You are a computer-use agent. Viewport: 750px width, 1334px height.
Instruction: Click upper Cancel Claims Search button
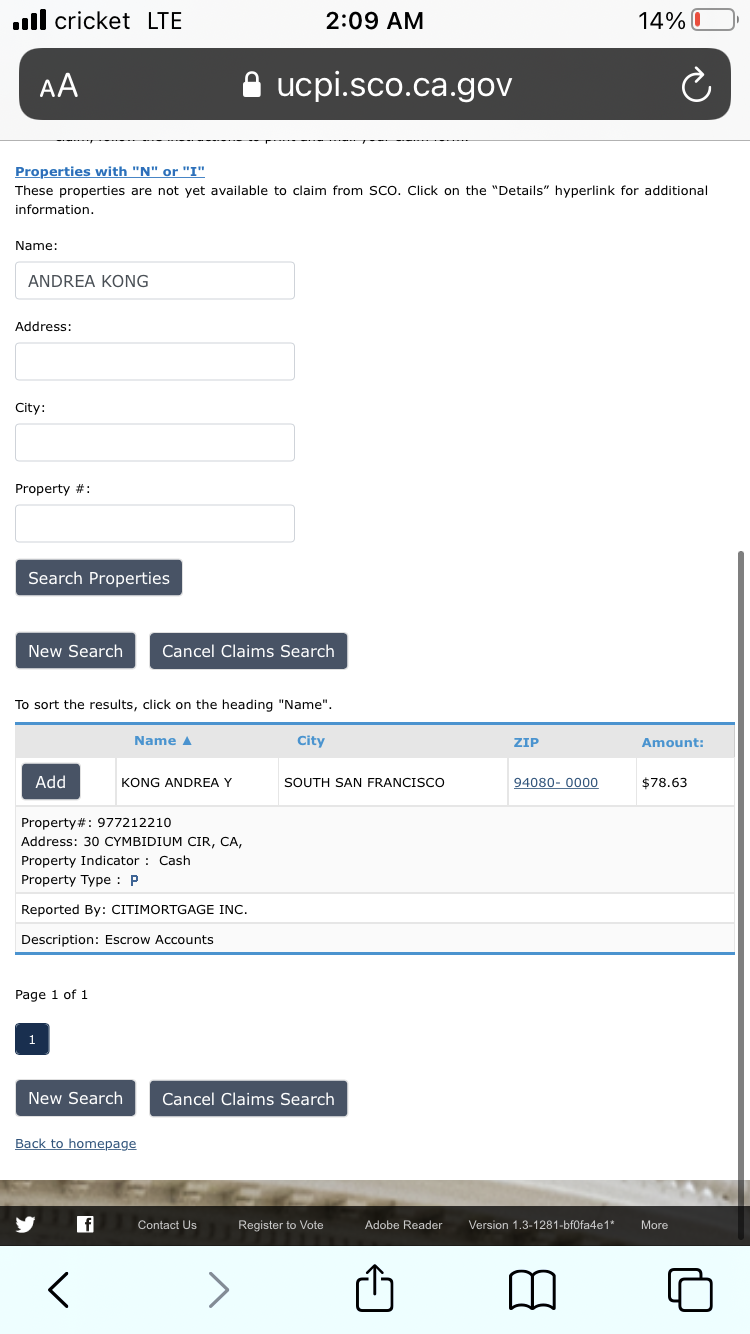(x=248, y=651)
